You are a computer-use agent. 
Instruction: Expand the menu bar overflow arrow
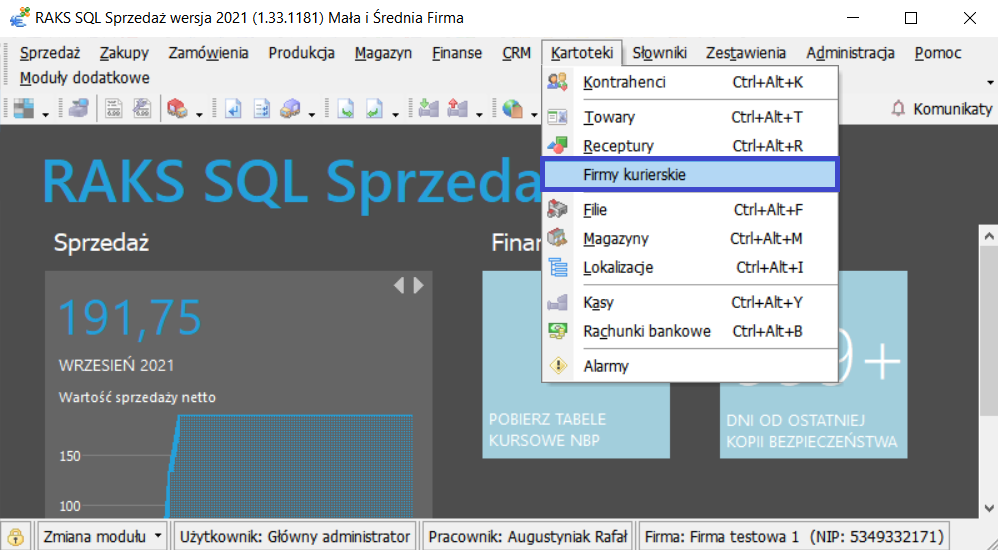pyautogui.click(x=990, y=83)
